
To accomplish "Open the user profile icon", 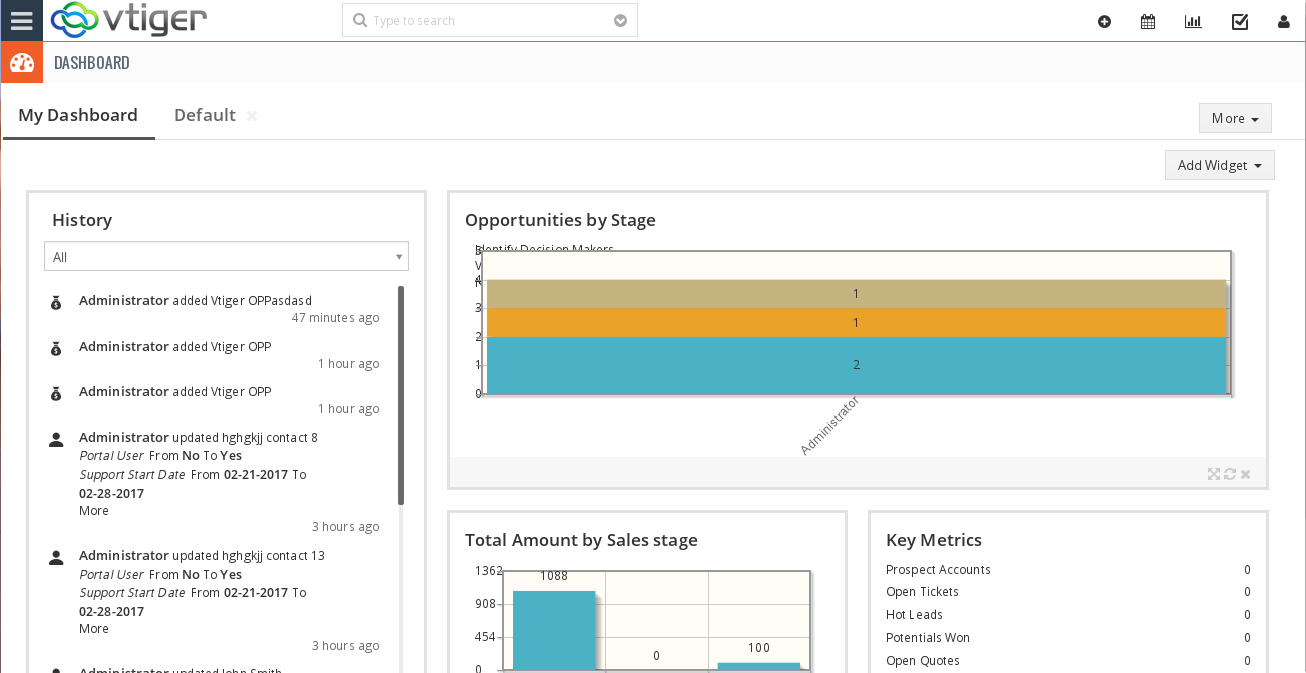I will 1284,21.
